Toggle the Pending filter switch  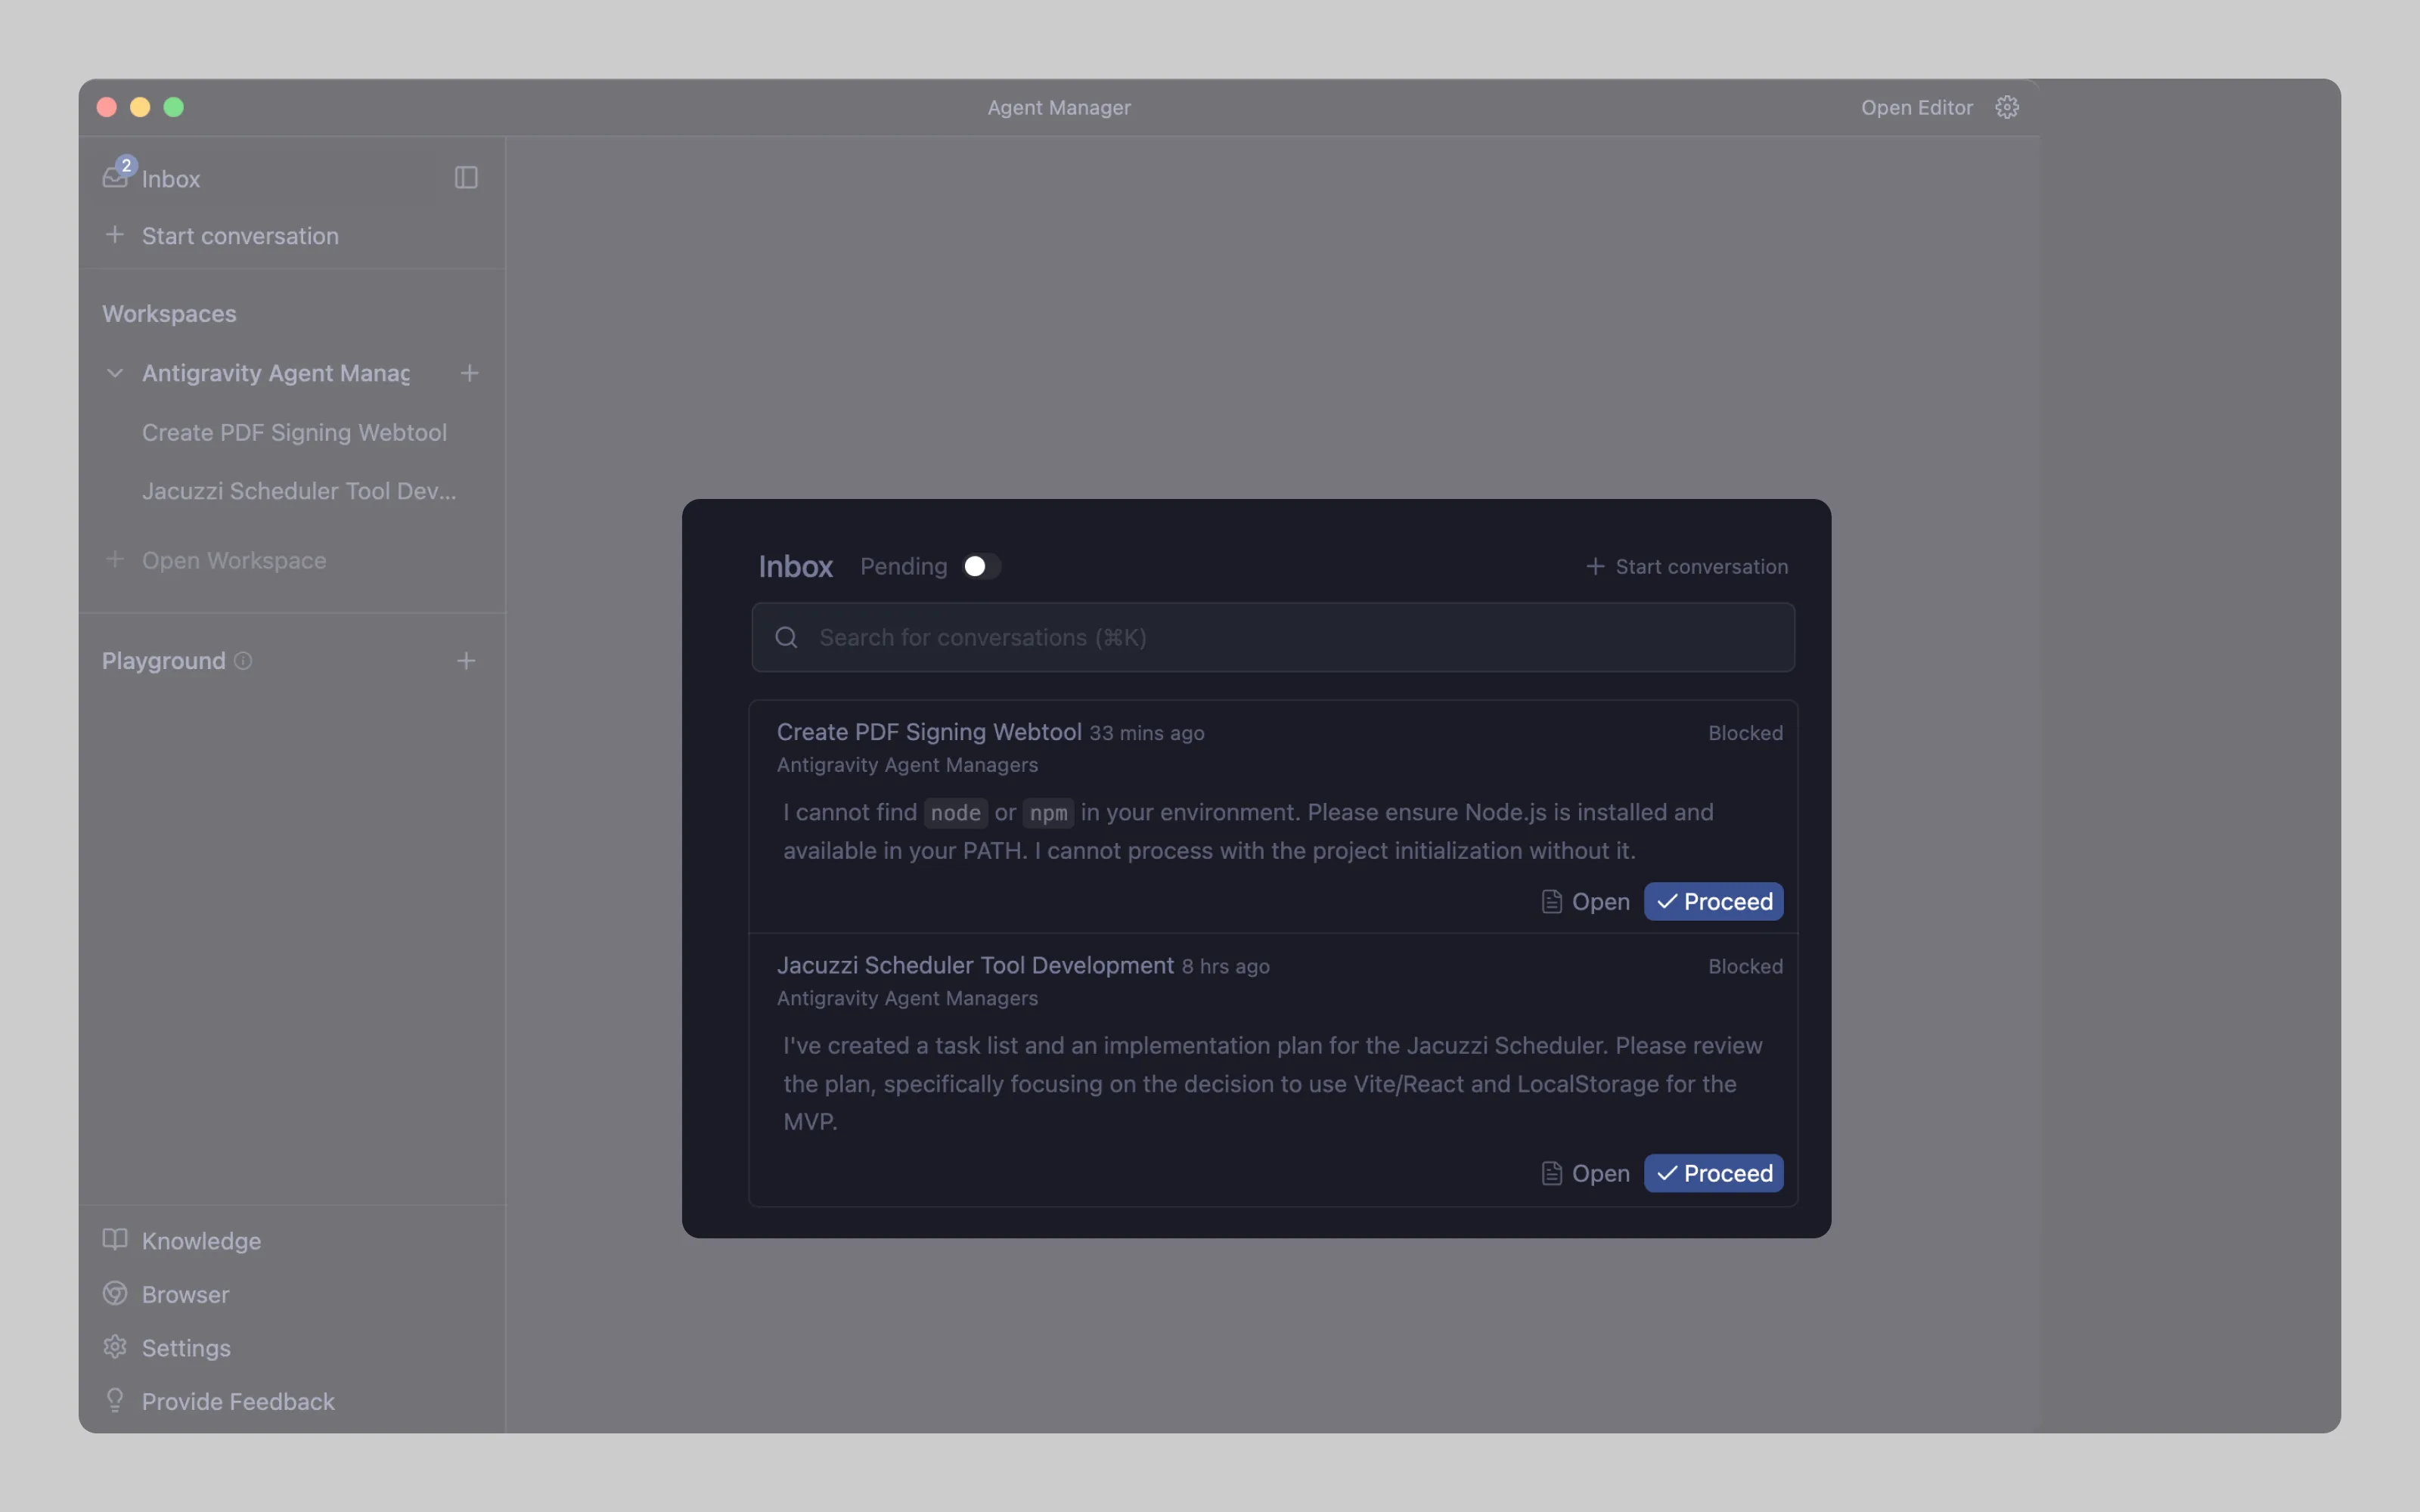[x=980, y=567]
